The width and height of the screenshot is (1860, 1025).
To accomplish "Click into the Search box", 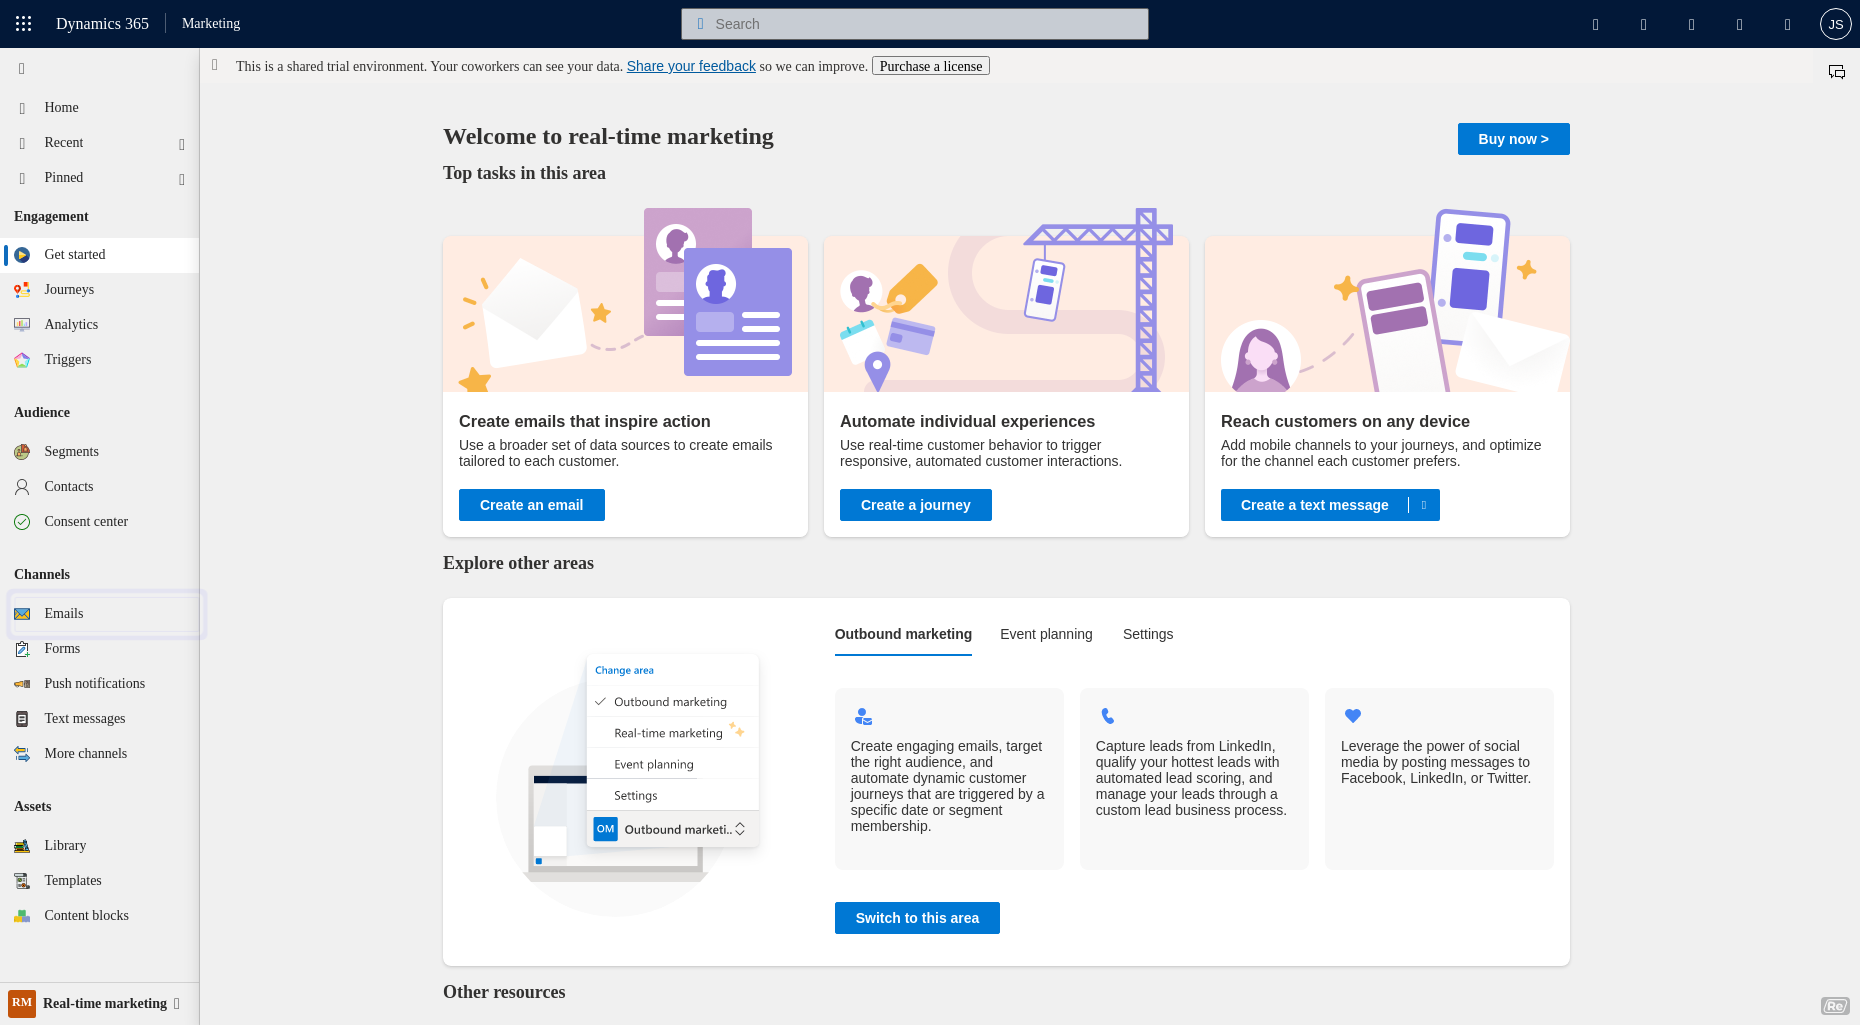I will click(914, 24).
